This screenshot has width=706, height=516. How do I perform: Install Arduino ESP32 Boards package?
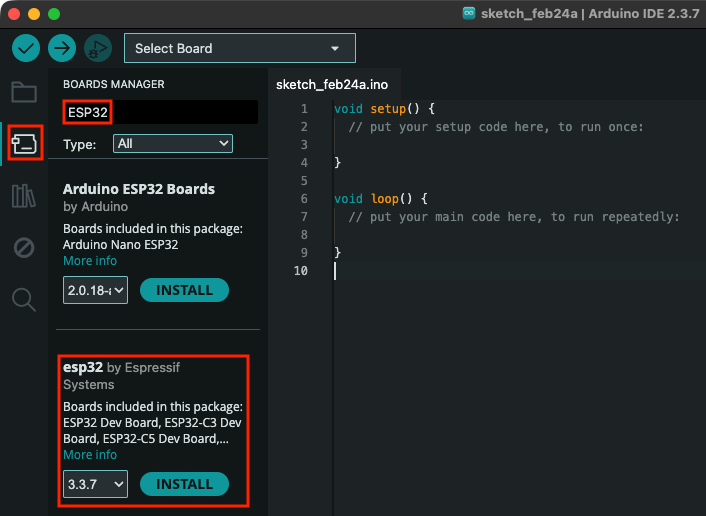(184, 290)
